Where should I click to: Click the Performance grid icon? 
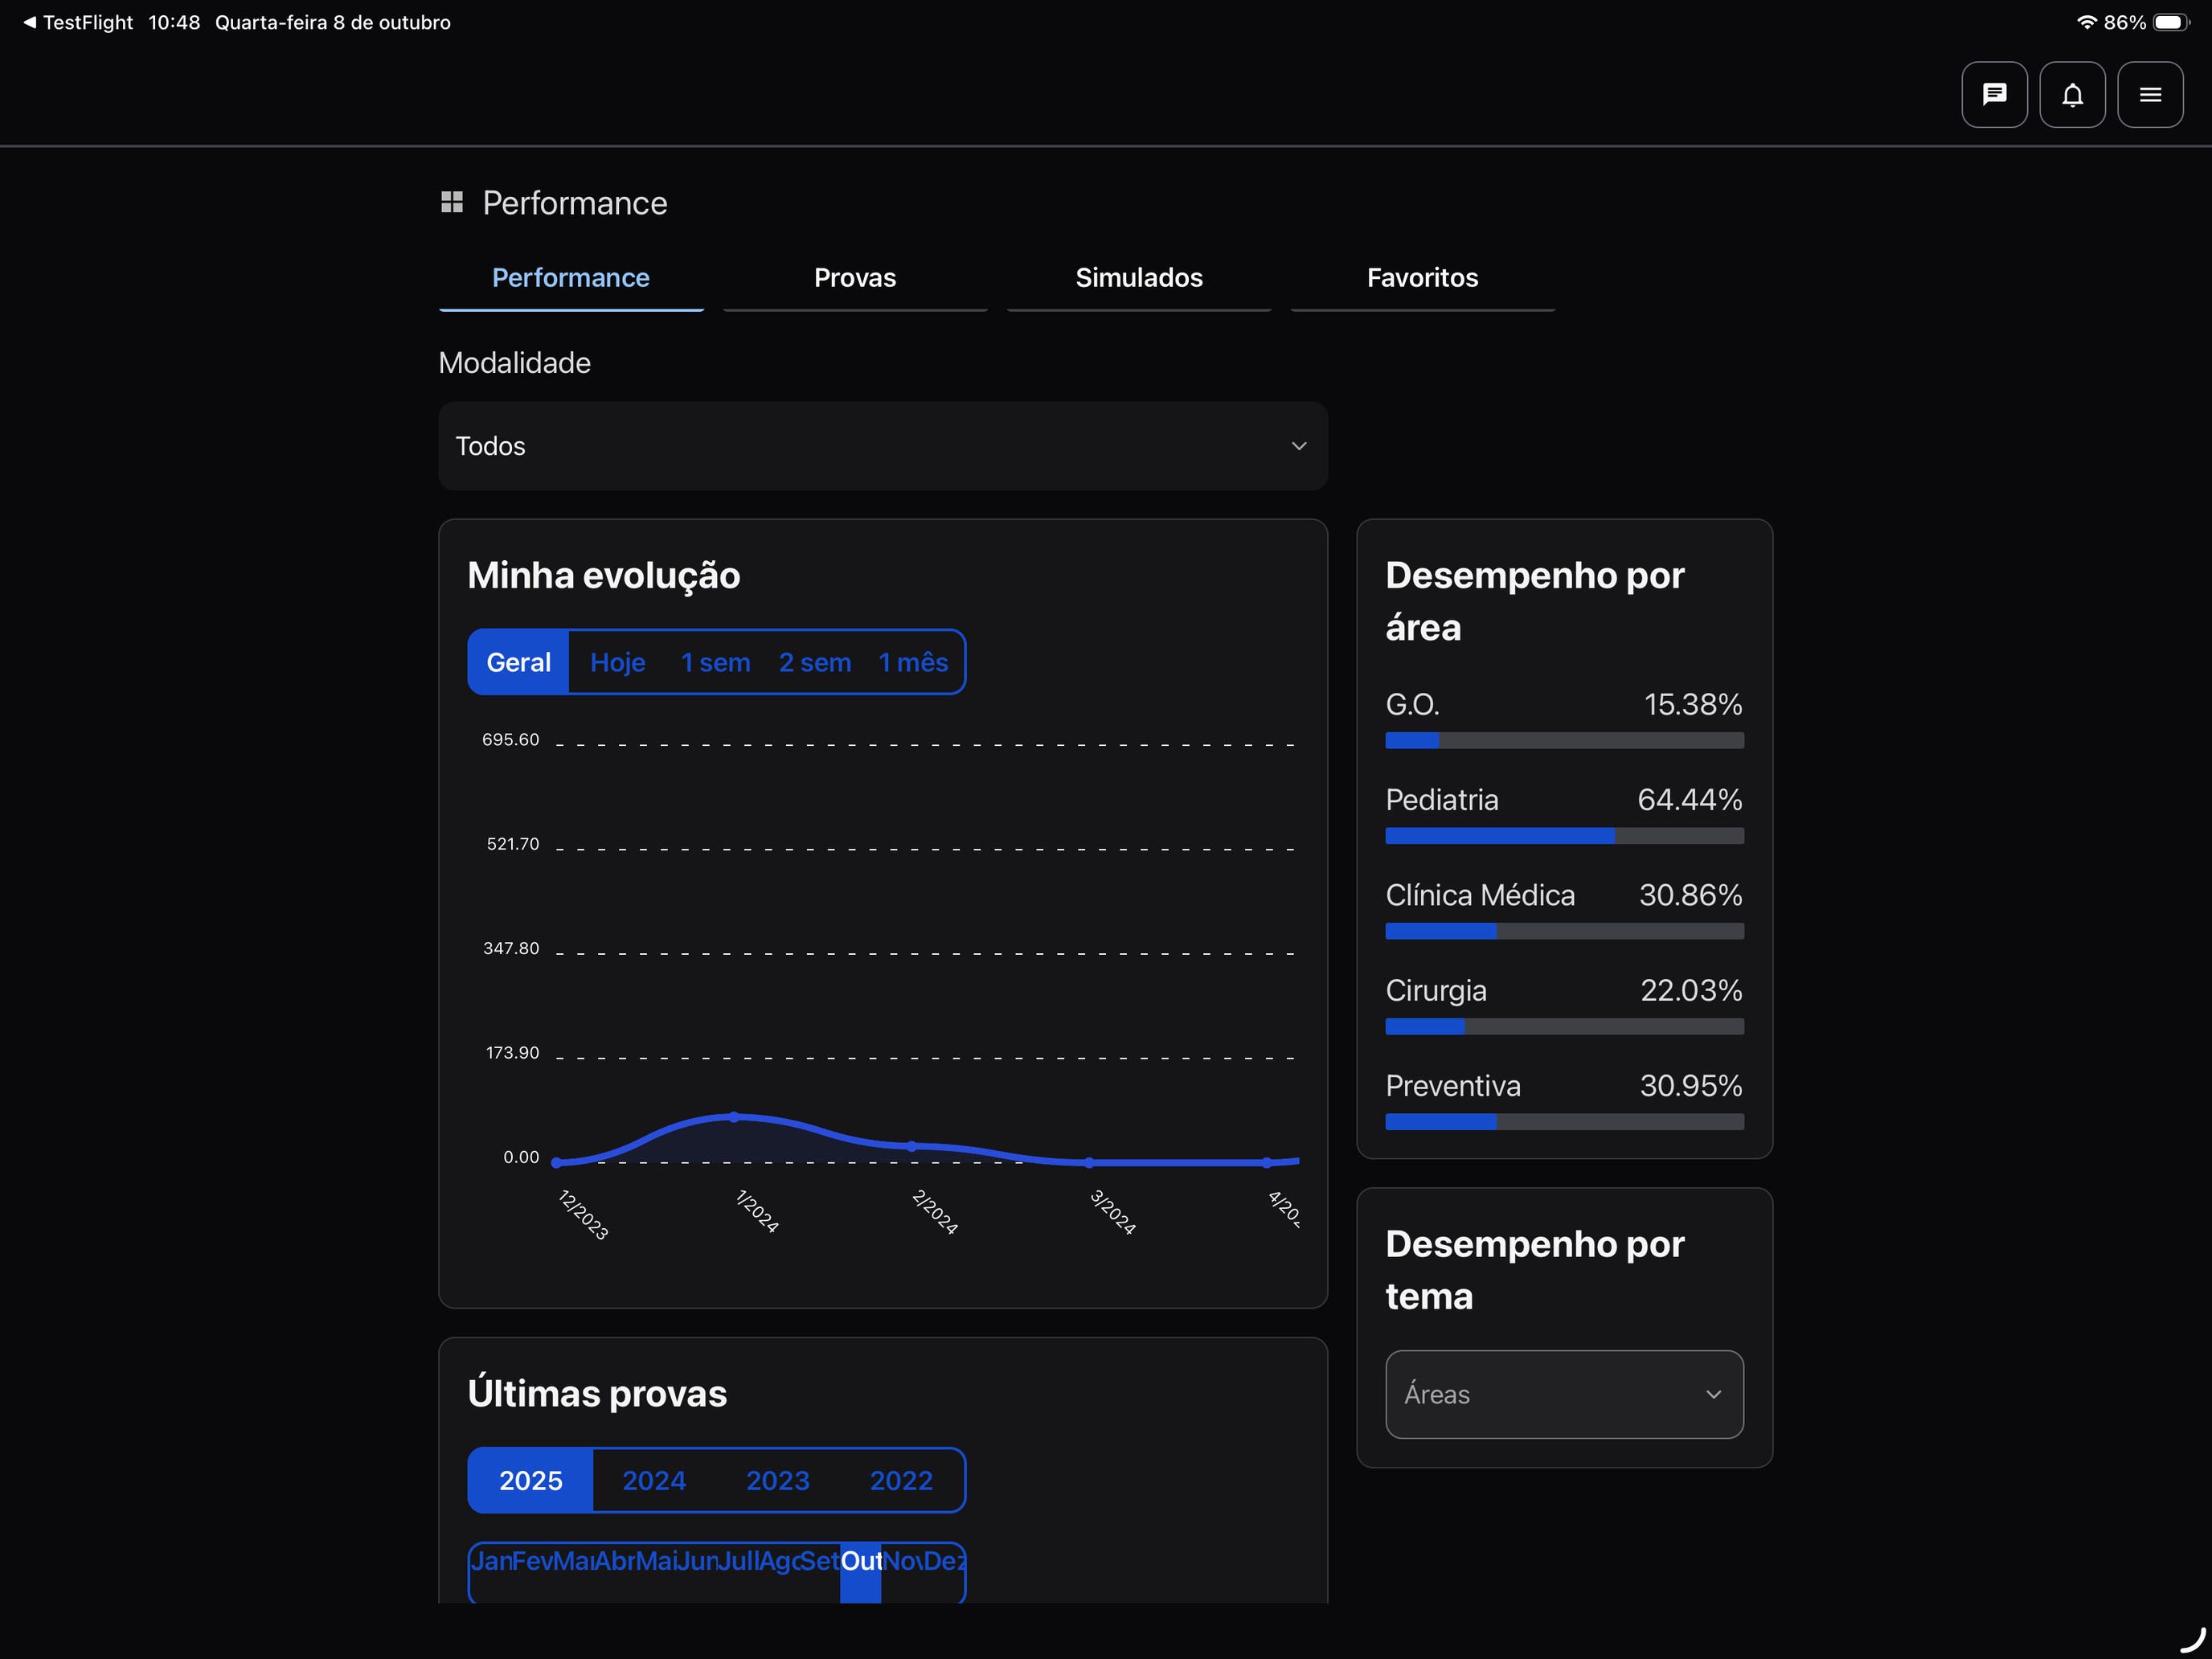coord(452,203)
